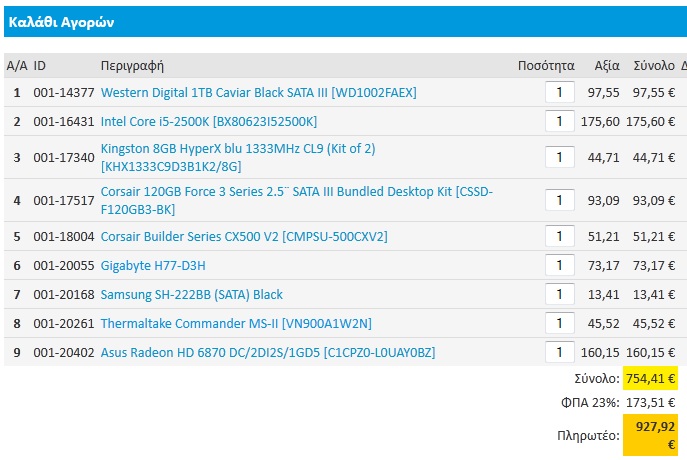Click the Ποσότητα column header
The height and width of the screenshot is (460, 687).
(546, 66)
